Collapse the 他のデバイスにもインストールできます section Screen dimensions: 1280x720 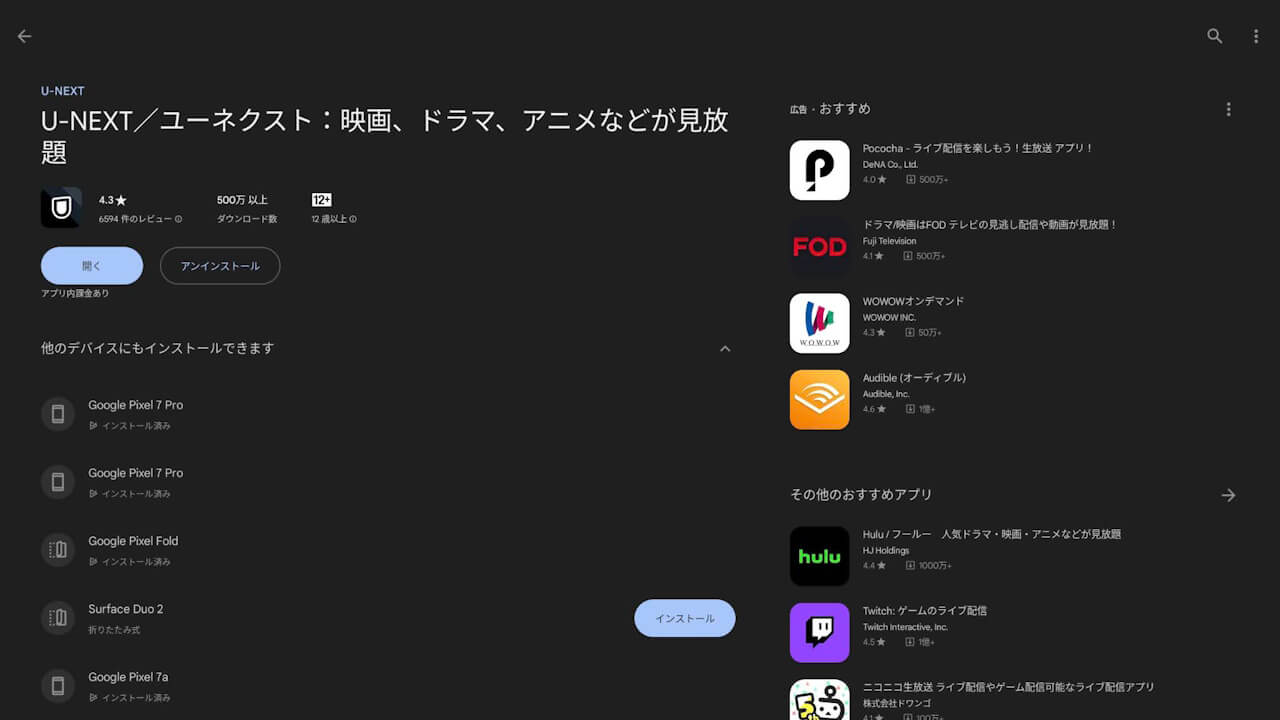click(725, 348)
